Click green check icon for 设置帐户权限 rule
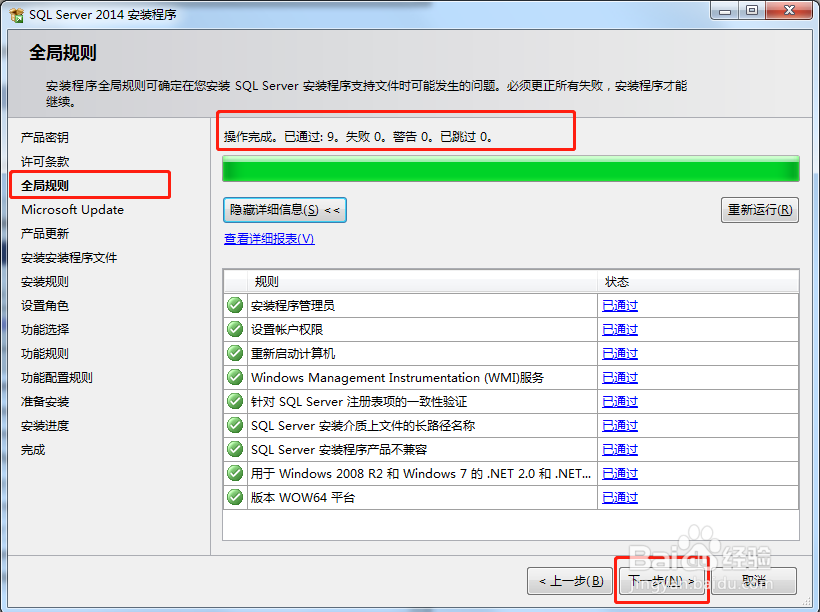820x612 pixels. [x=235, y=329]
